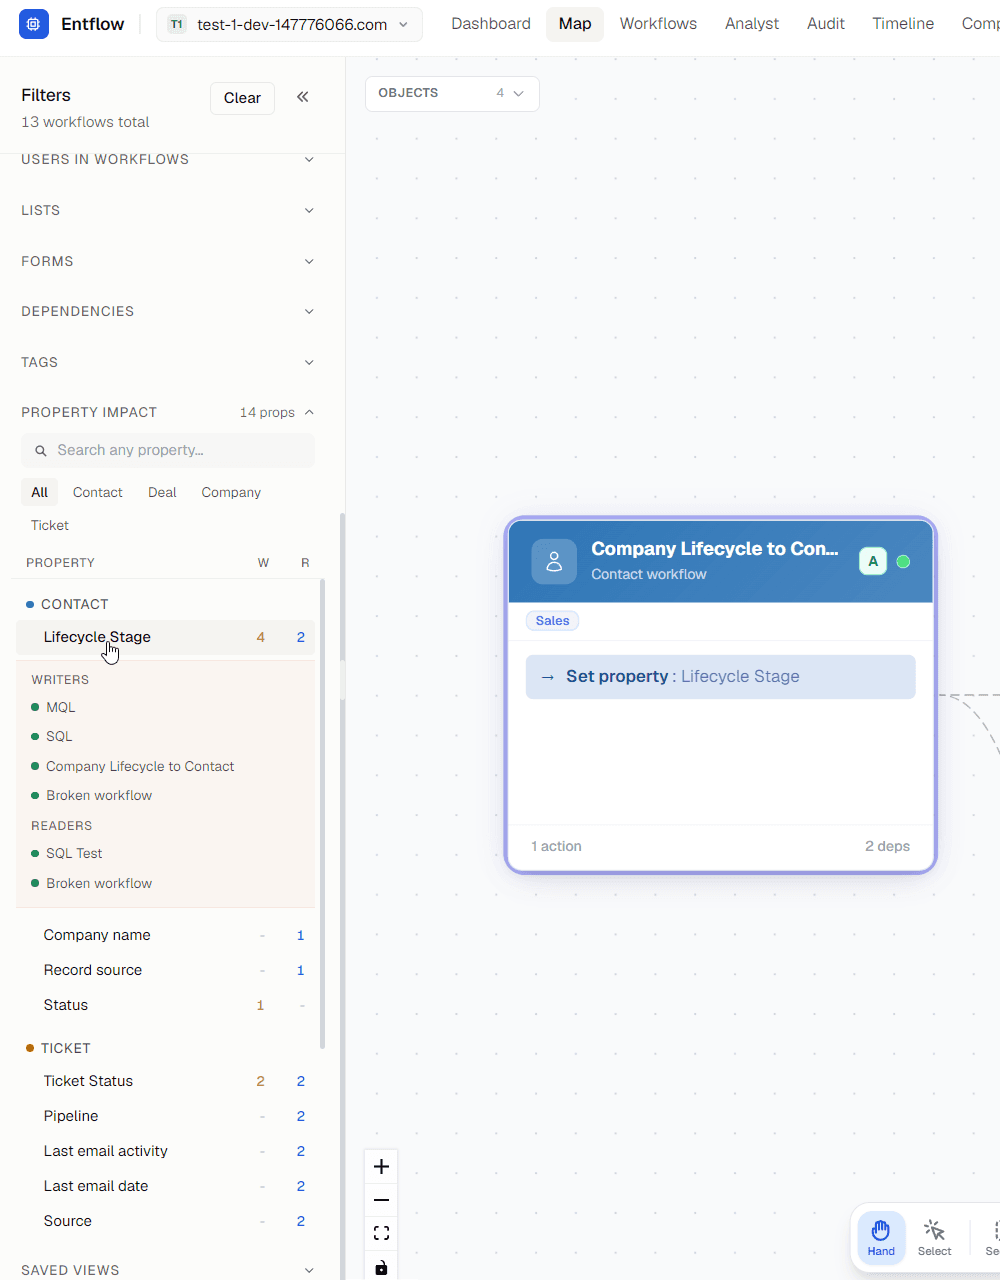1000x1280 pixels.
Task: Click the Entflow logo icon
Action: [34, 24]
